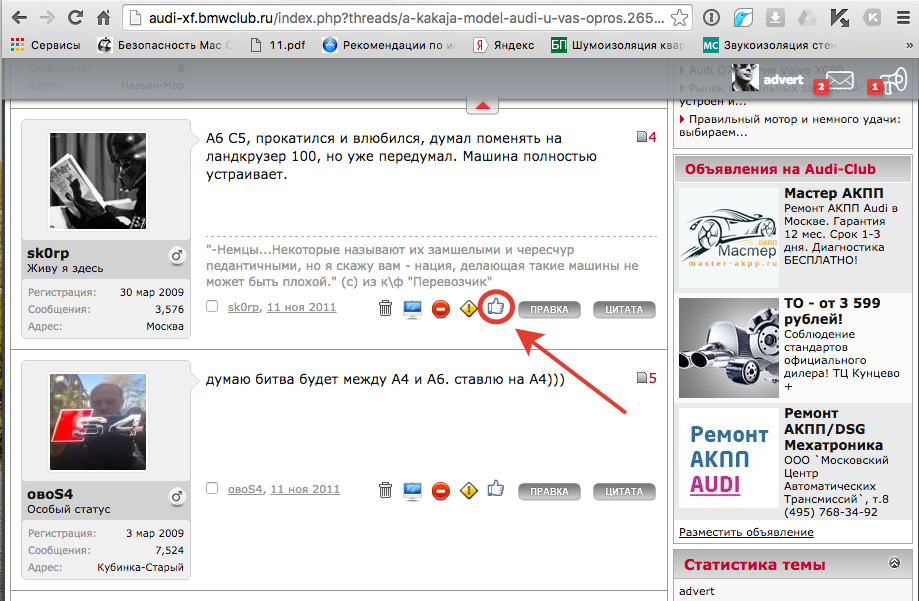The width and height of the screenshot is (919, 601).
Task: Open the 11.pdf bookmark
Action: pyautogui.click(x=277, y=45)
